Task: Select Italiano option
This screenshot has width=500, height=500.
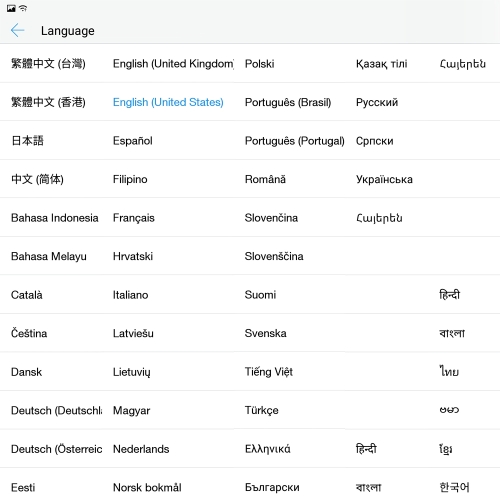Action: pos(130,295)
